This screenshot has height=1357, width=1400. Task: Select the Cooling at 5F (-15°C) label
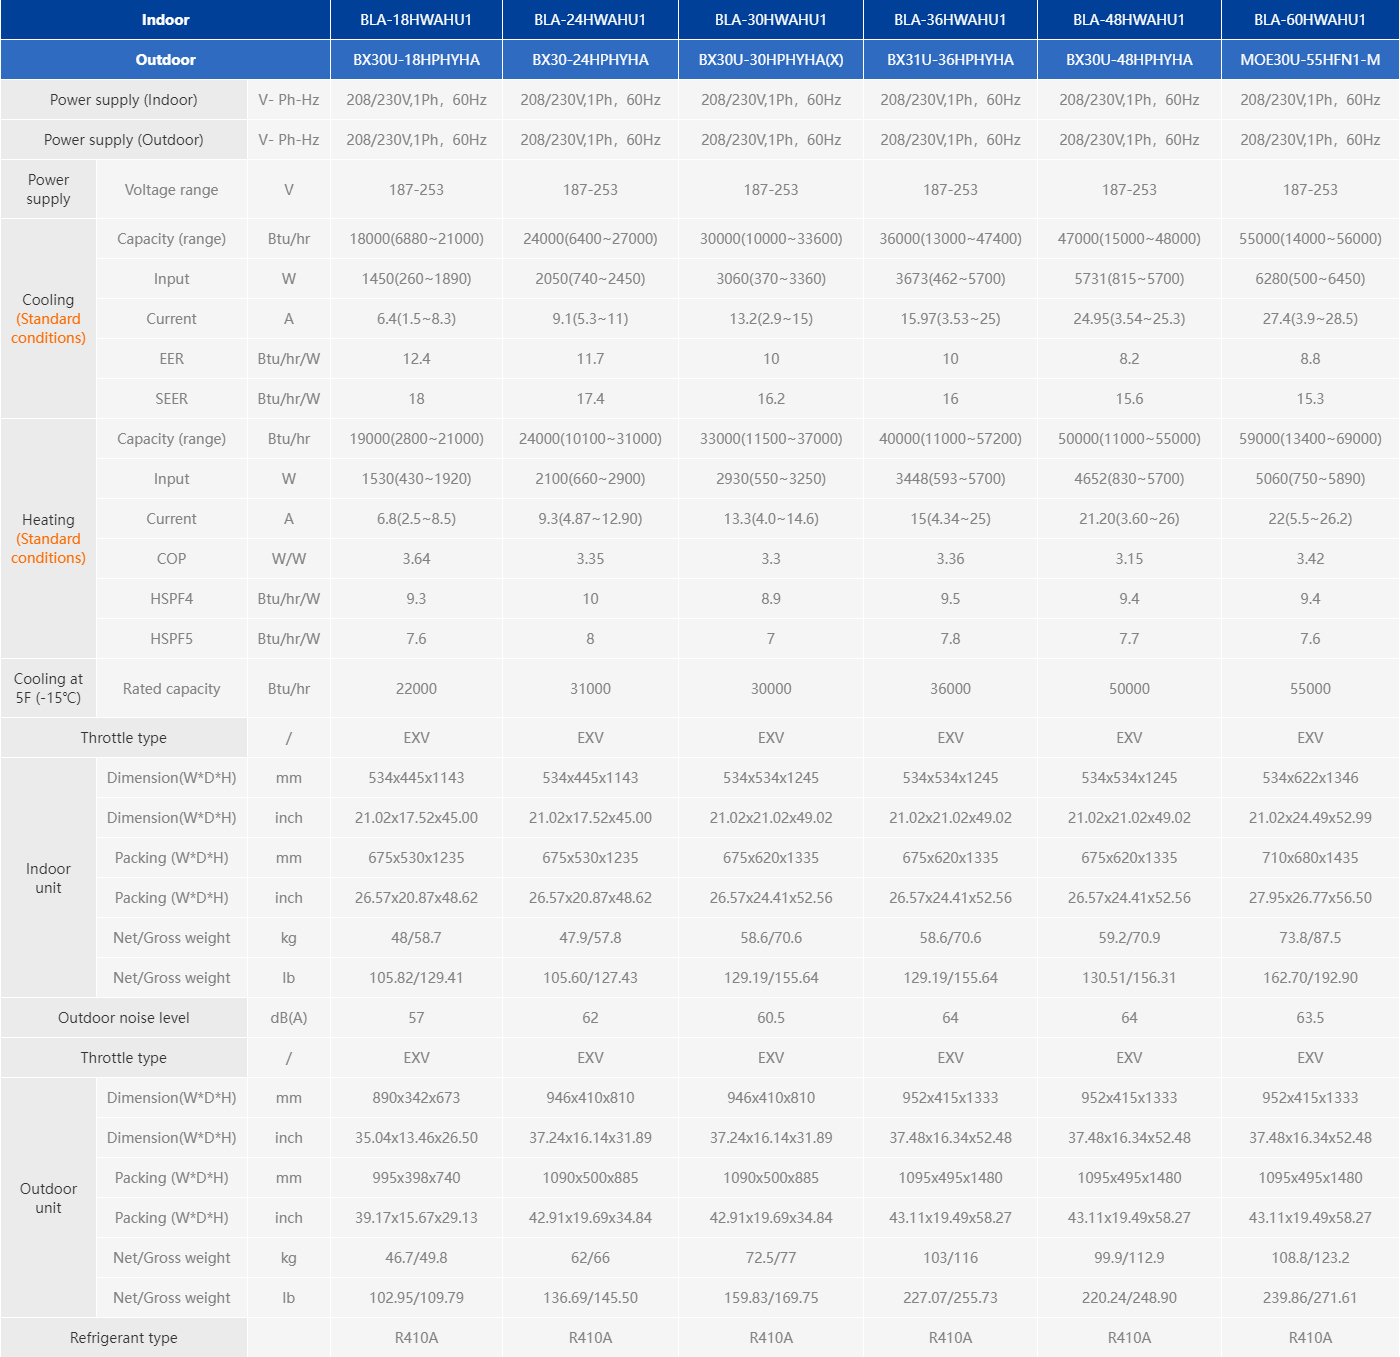pos(48,688)
